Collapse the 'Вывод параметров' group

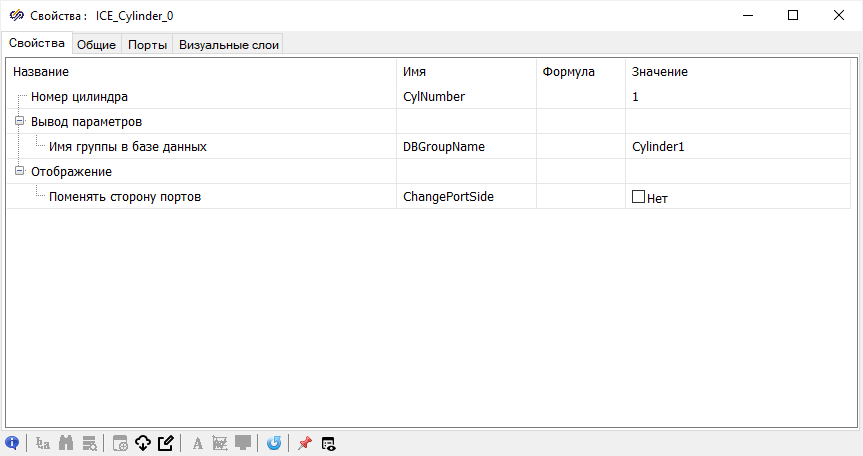coord(19,122)
